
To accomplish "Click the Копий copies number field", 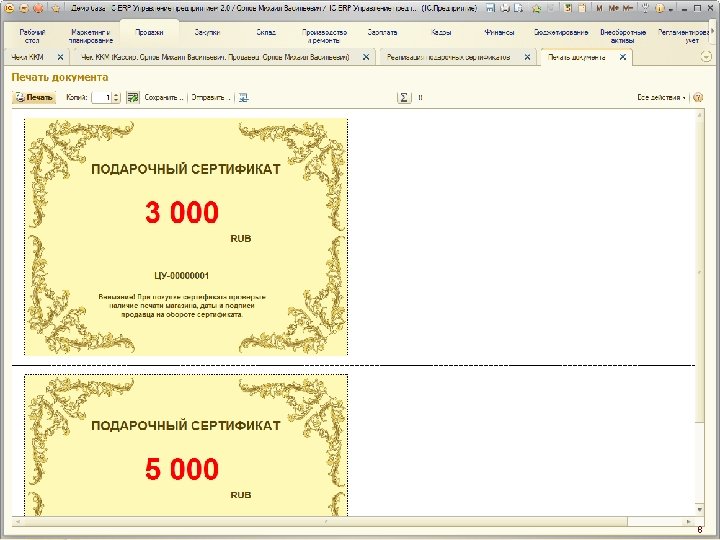I will point(101,97).
